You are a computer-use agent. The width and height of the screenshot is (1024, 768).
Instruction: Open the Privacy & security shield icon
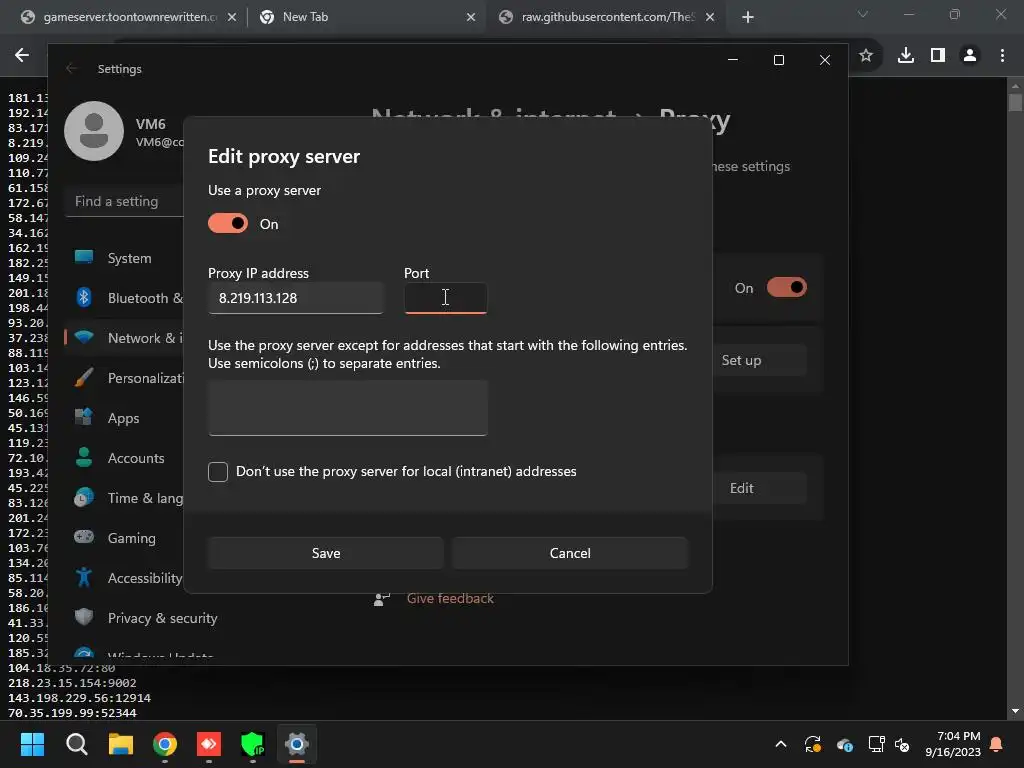coord(84,617)
